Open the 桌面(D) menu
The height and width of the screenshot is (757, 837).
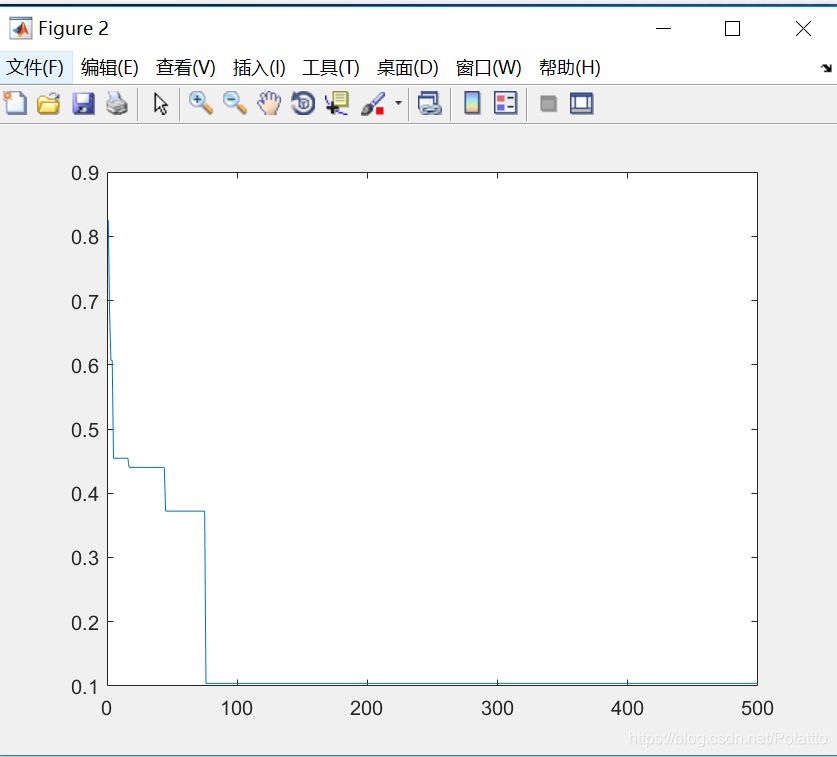point(407,68)
